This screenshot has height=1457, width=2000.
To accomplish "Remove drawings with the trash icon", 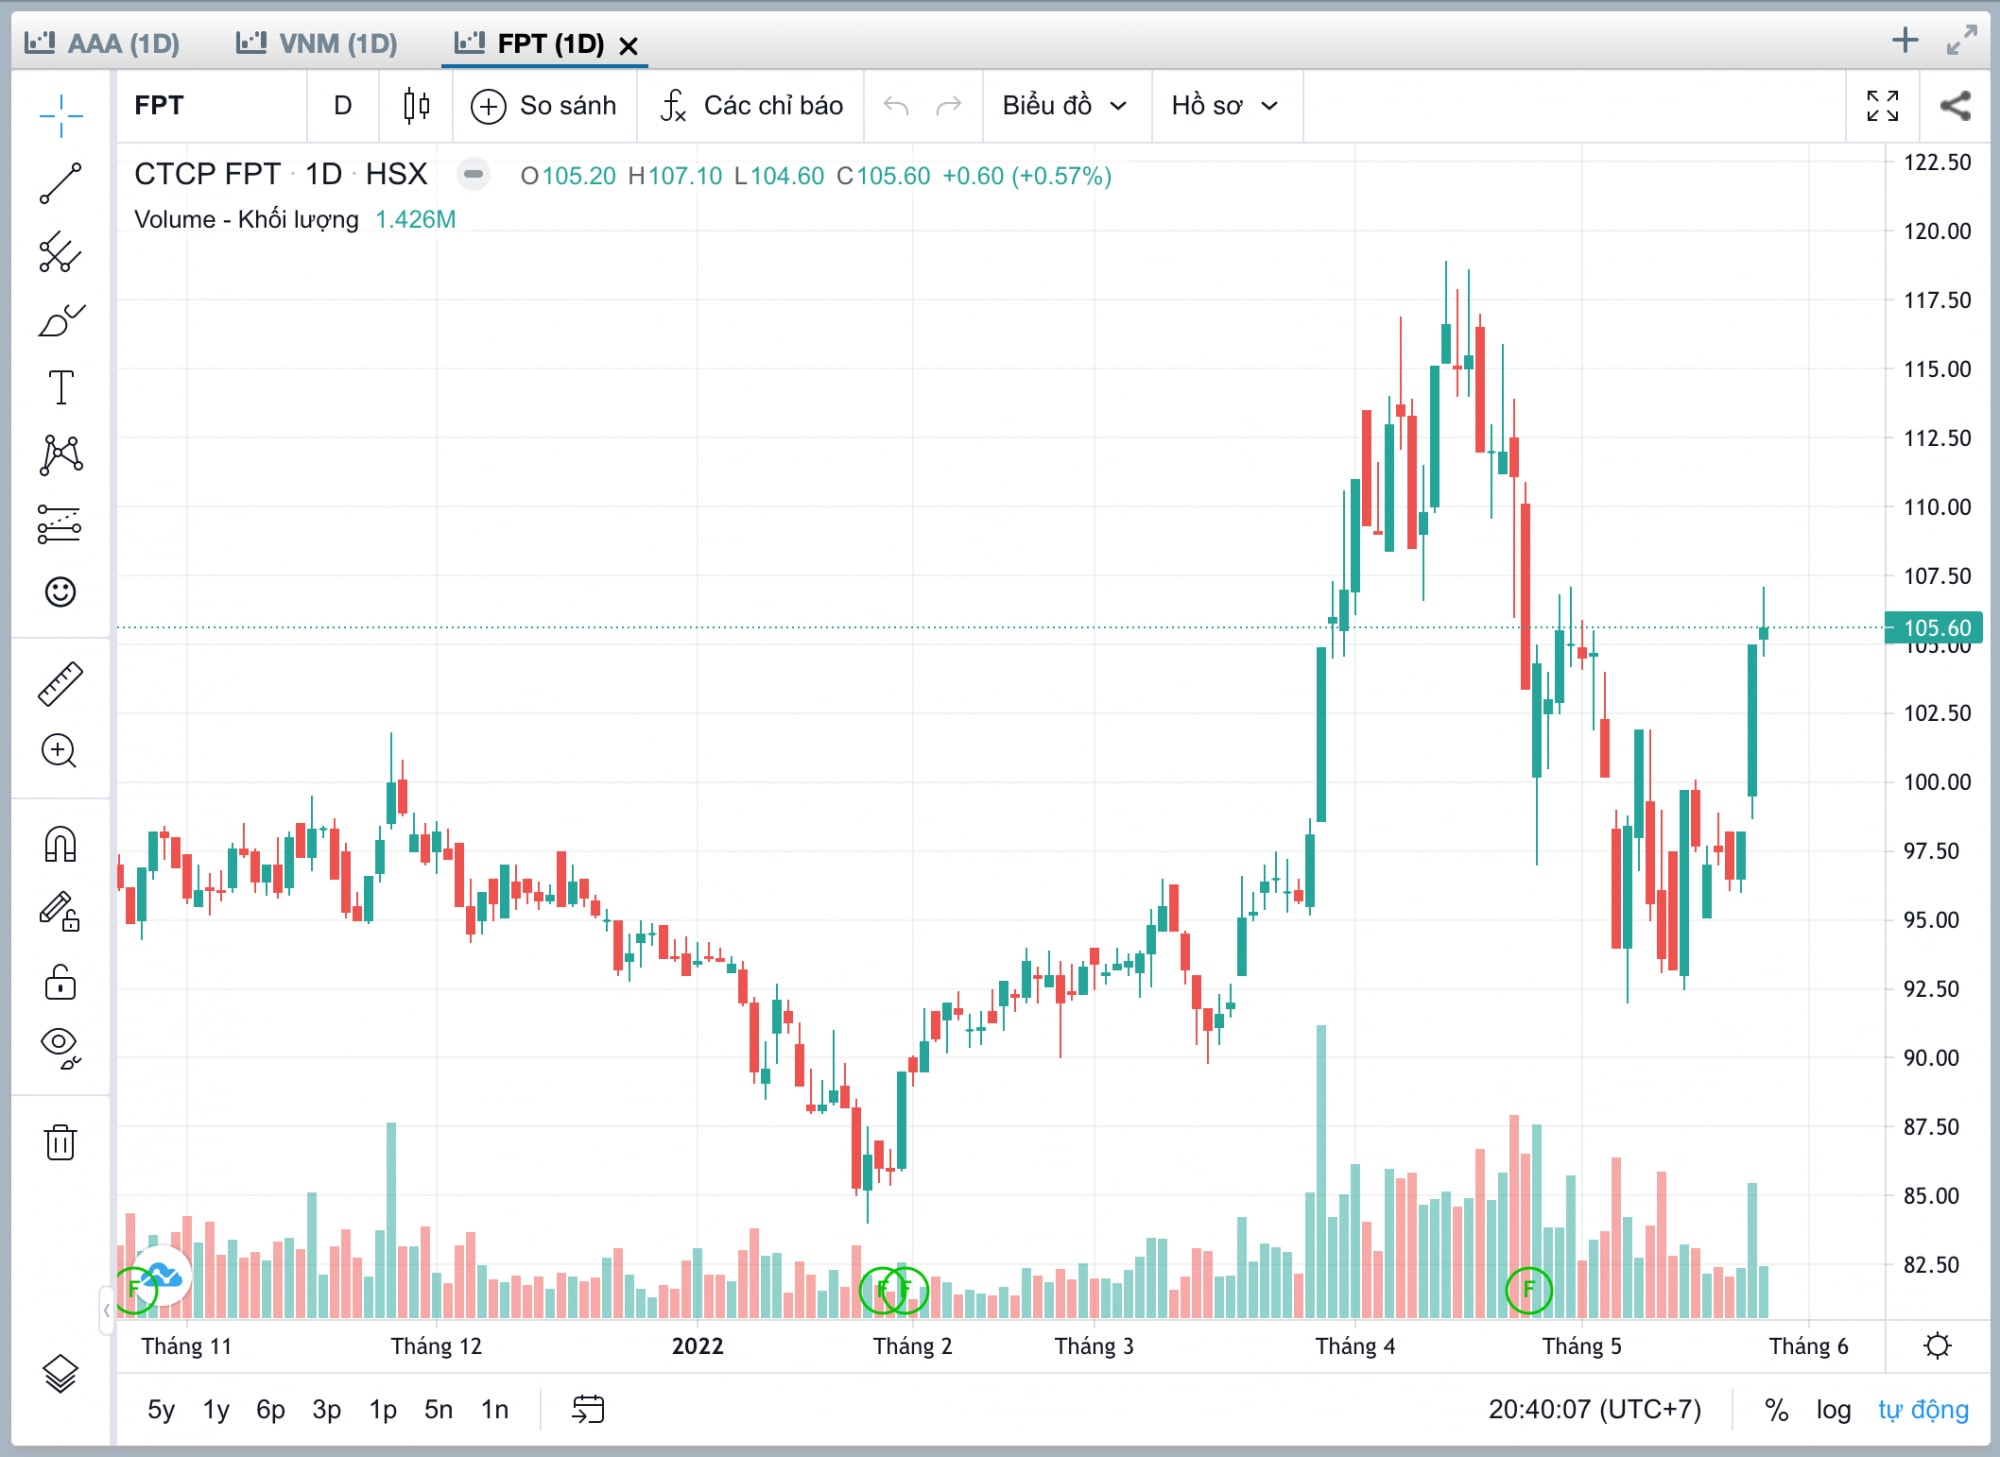I will (61, 1141).
